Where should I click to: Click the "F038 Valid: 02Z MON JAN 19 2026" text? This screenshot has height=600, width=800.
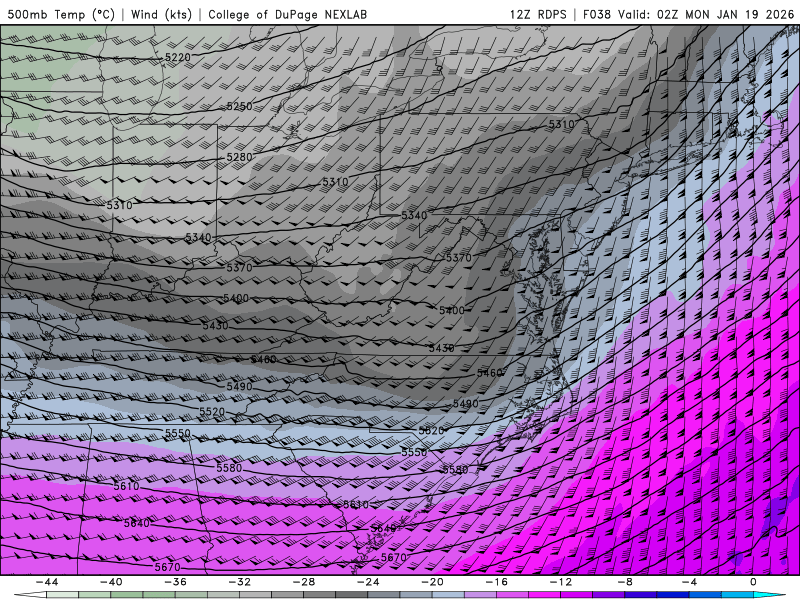point(688,14)
